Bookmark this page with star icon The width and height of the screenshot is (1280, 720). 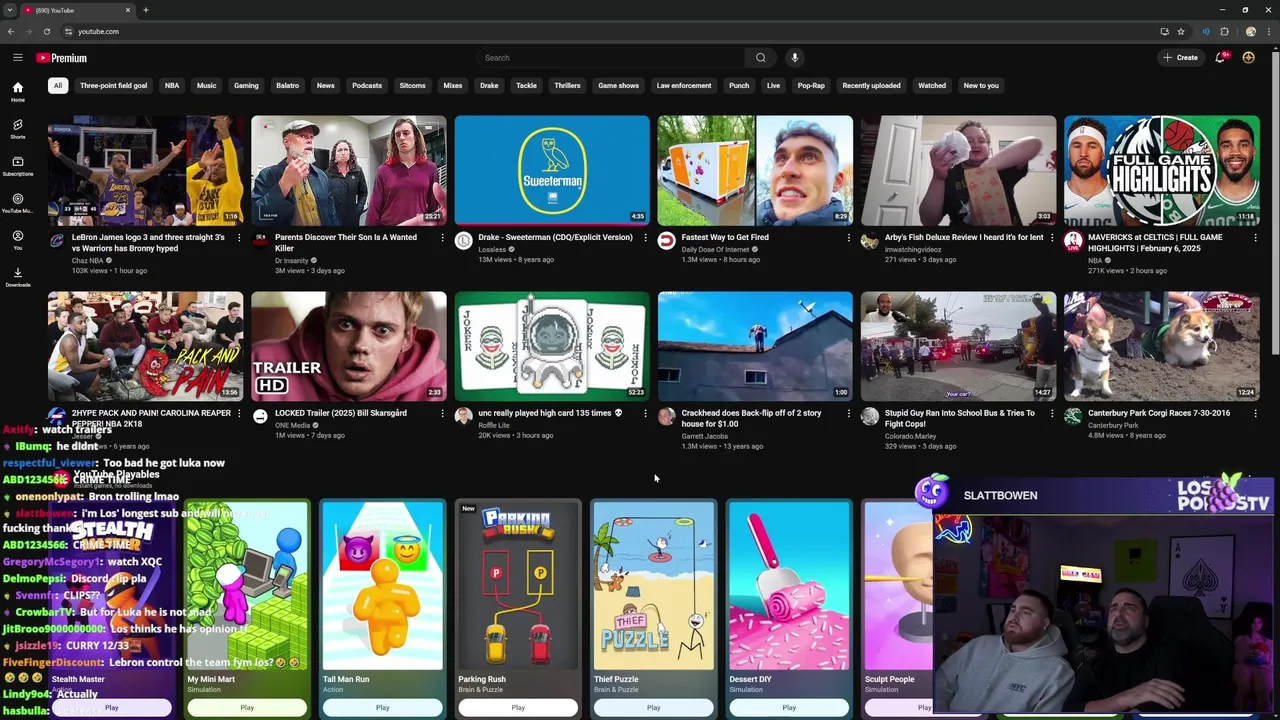pos(1181,31)
